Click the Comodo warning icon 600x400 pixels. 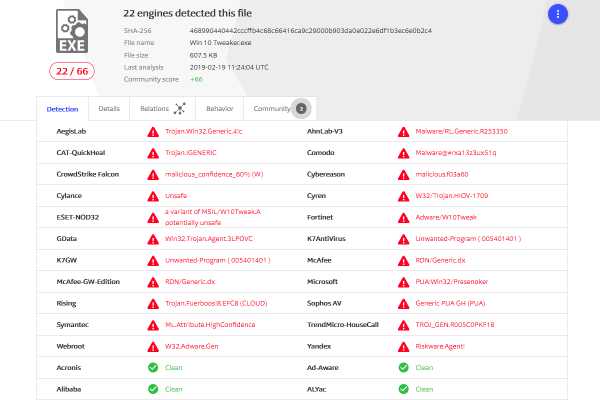click(403, 153)
